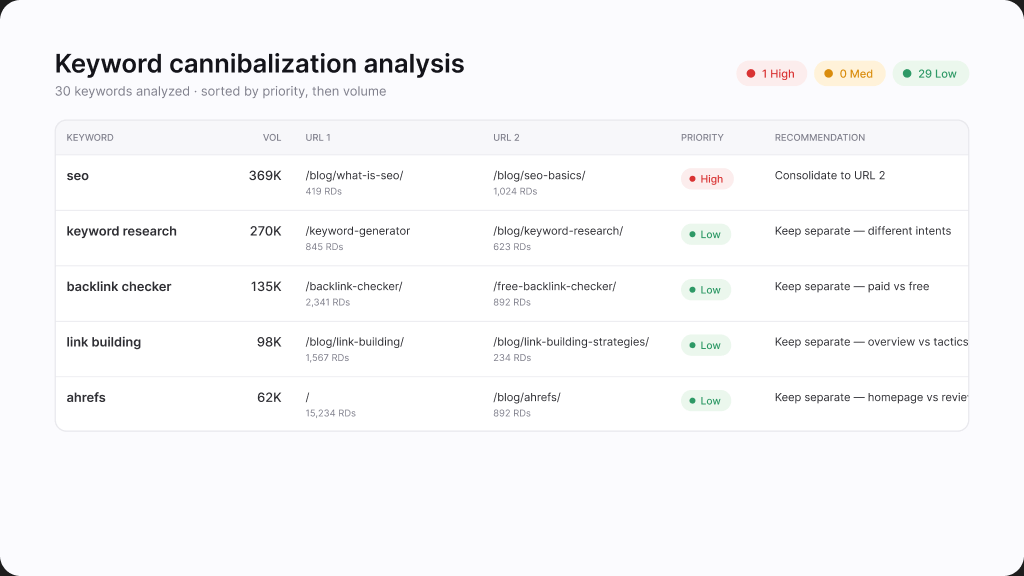
Task: Click the 369K volume value
Action: click(265, 176)
